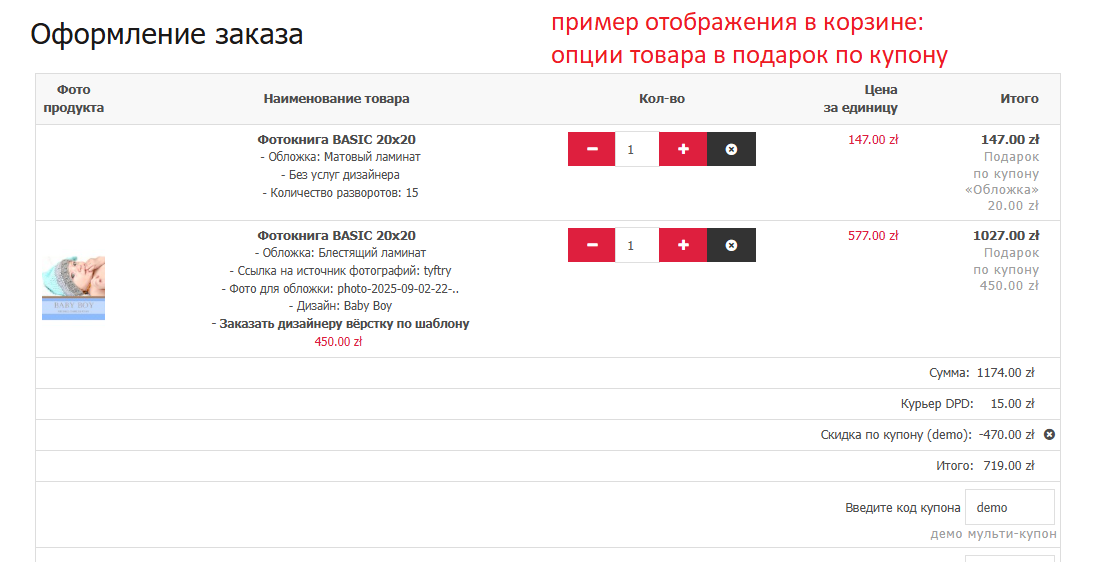Increase quantity of the Матовый ламинат photobook
This screenshot has height=562, width=1116.
(683, 149)
